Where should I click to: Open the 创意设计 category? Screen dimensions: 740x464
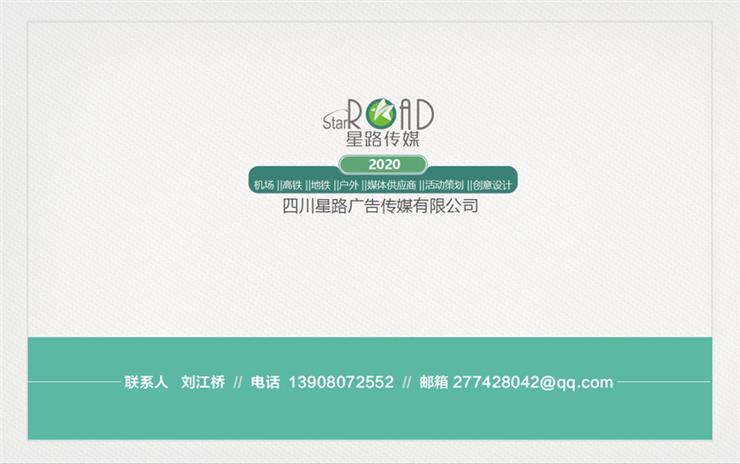click(x=492, y=185)
